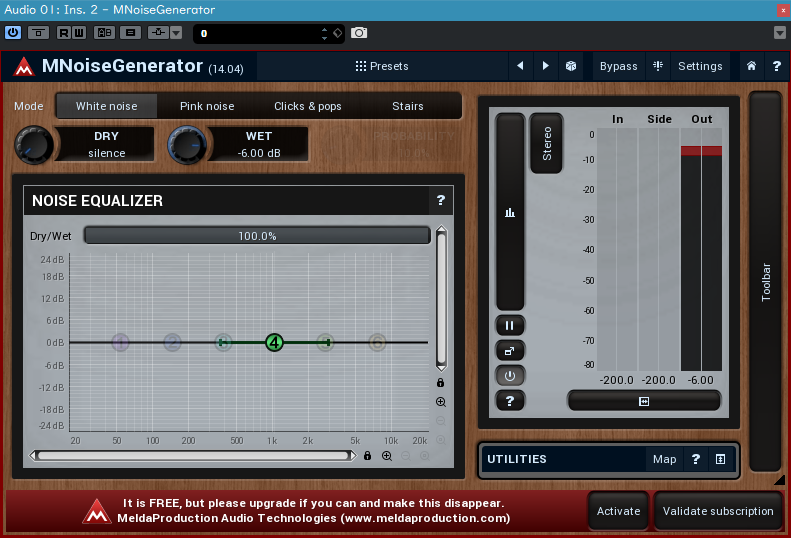Open the host window dropdown menu arrow
The width and height of the screenshot is (791, 538).
[x=779, y=33]
